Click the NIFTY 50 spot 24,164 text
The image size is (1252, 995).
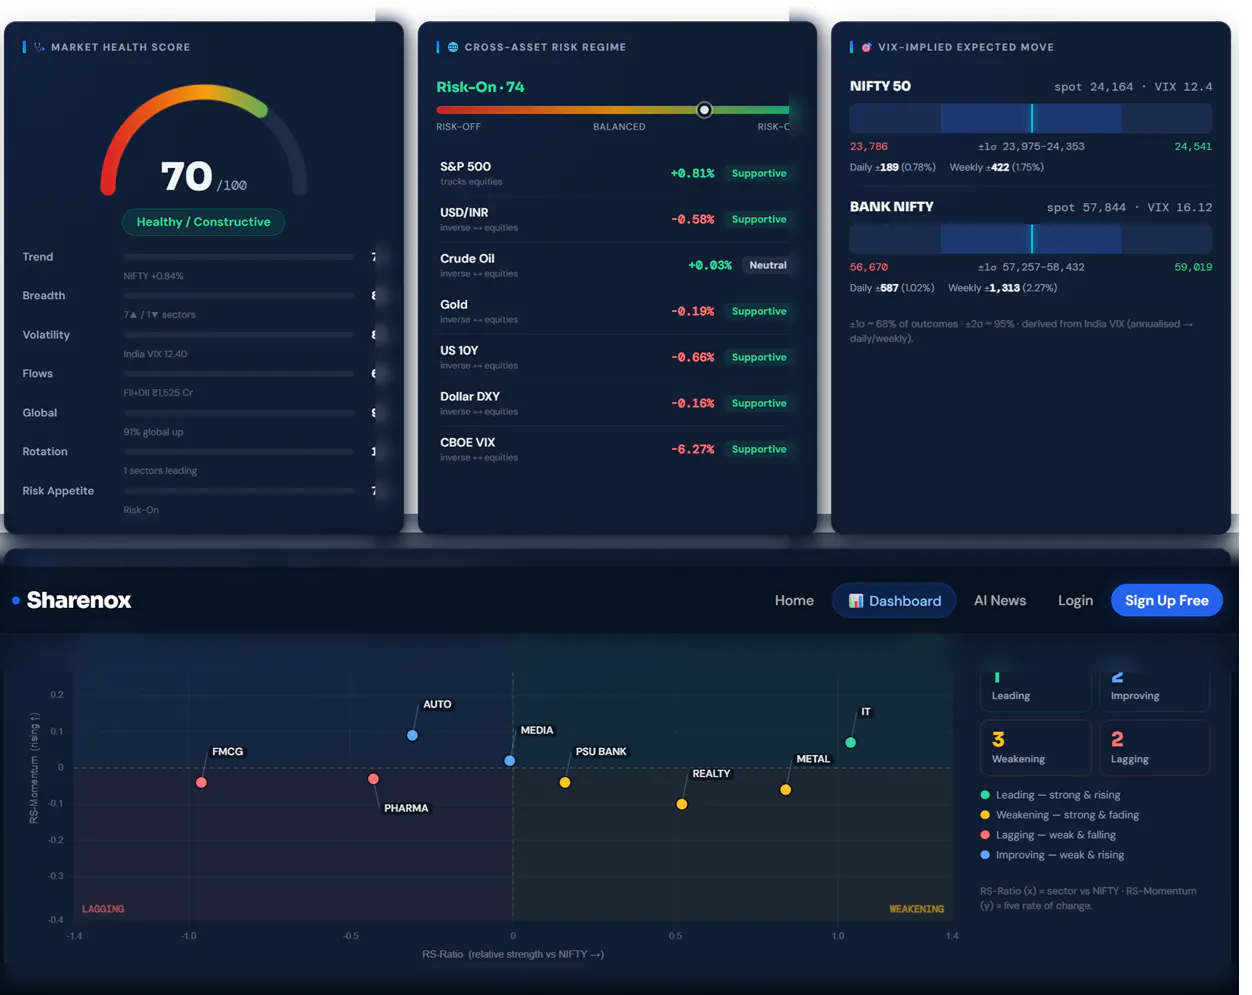pyautogui.click(x=1093, y=87)
